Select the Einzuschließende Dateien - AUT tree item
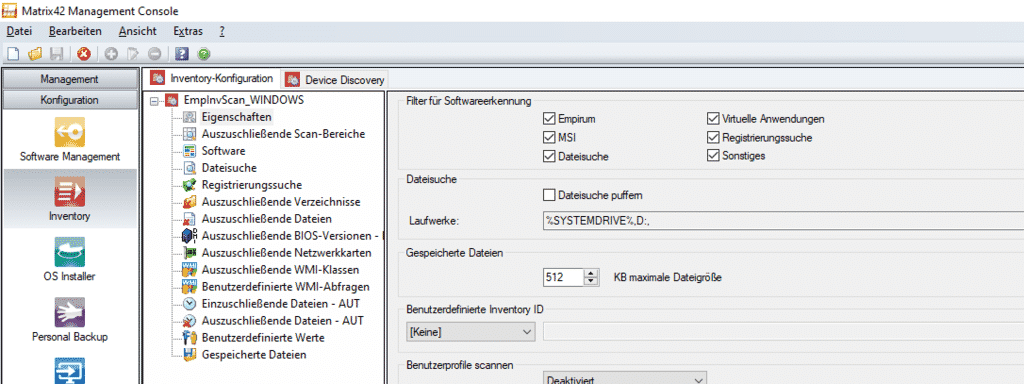This screenshot has height=384, width=1024. coord(281,304)
